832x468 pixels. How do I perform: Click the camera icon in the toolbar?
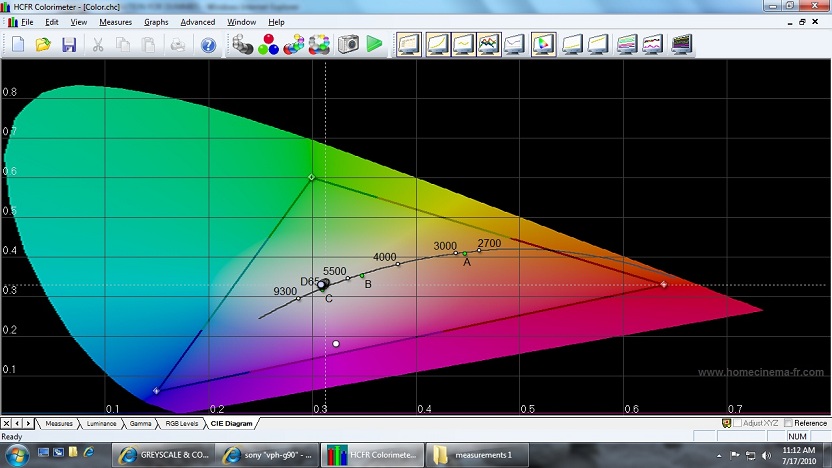pos(348,45)
